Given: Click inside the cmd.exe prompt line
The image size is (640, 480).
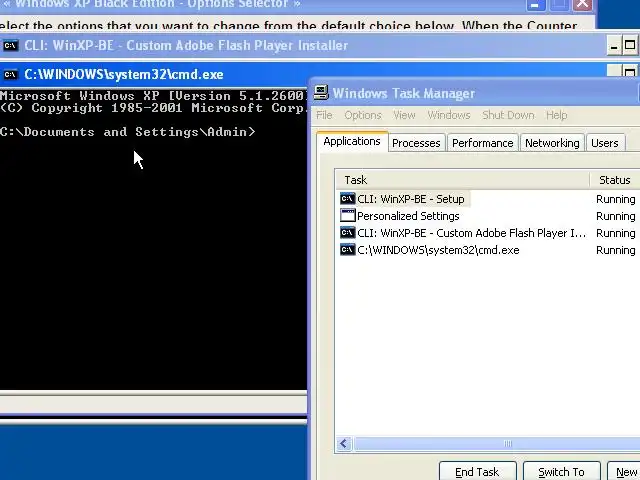Looking at the screenshot, I should click(127, 132).
